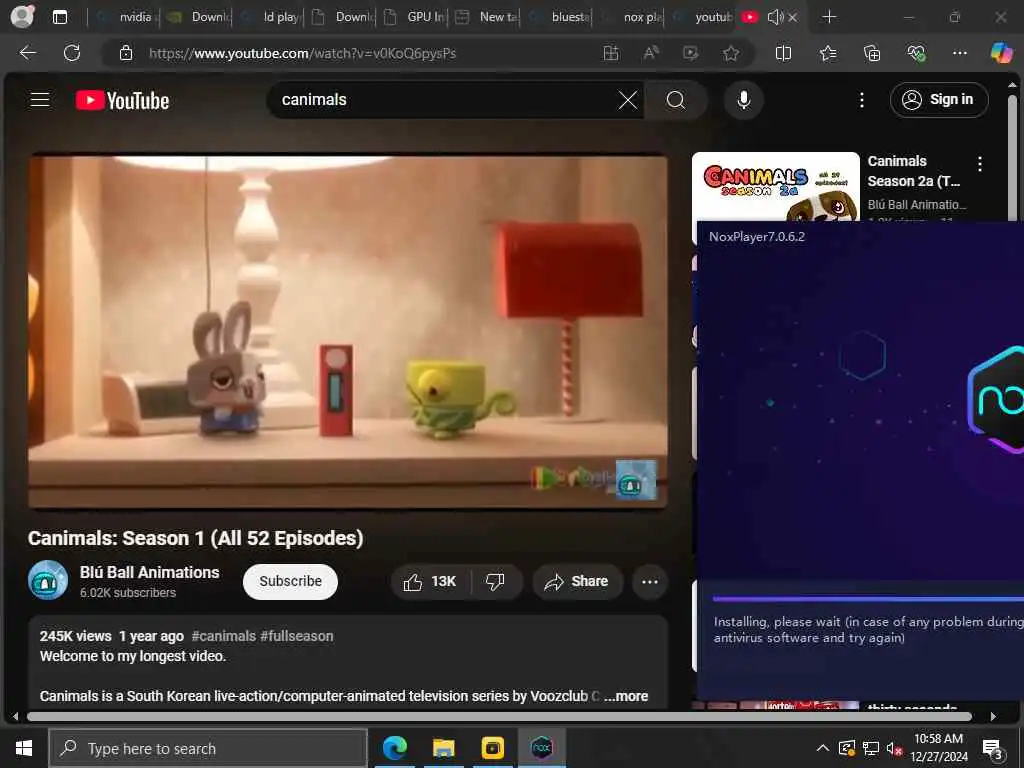Open the YouTube hamburger guide menu
The width and height of the screenshot is (1024, 768).
pos(40,100)
